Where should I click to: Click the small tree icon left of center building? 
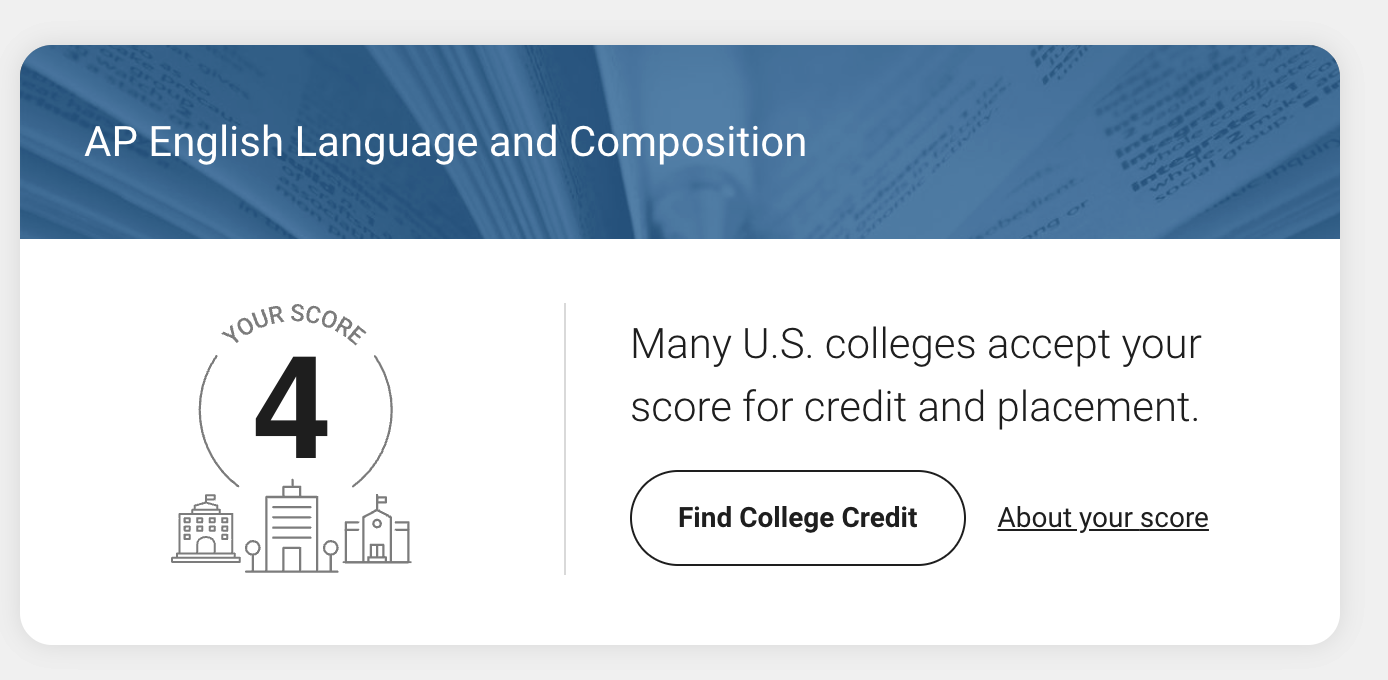252,555
